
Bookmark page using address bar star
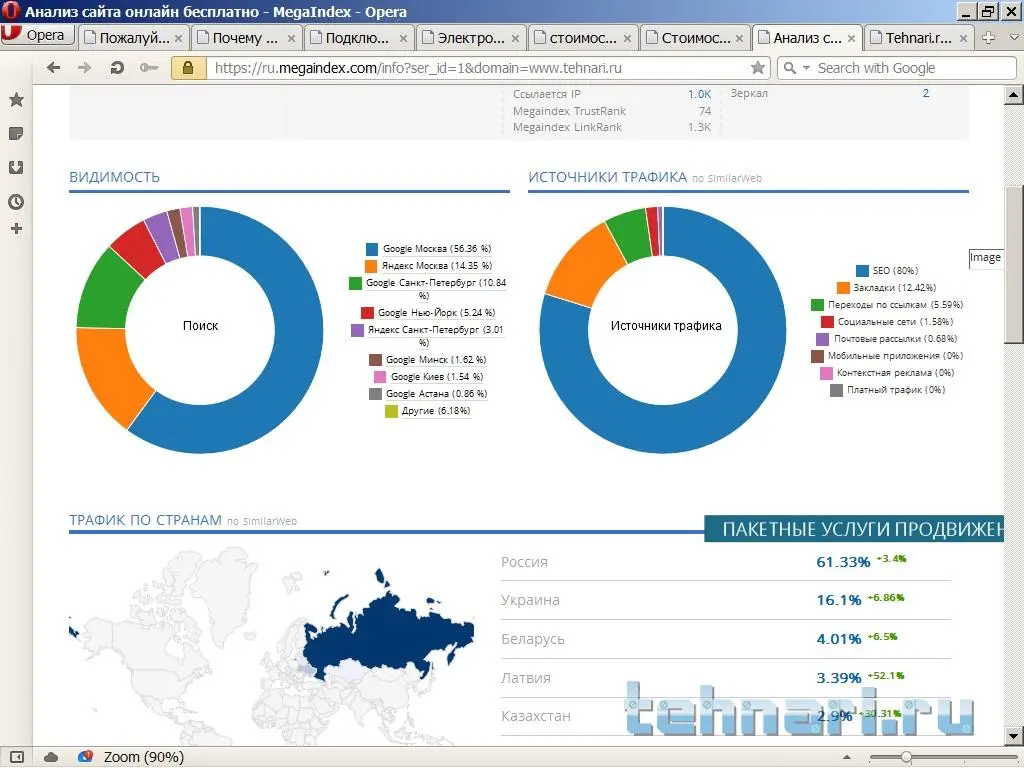click(758, 68)
